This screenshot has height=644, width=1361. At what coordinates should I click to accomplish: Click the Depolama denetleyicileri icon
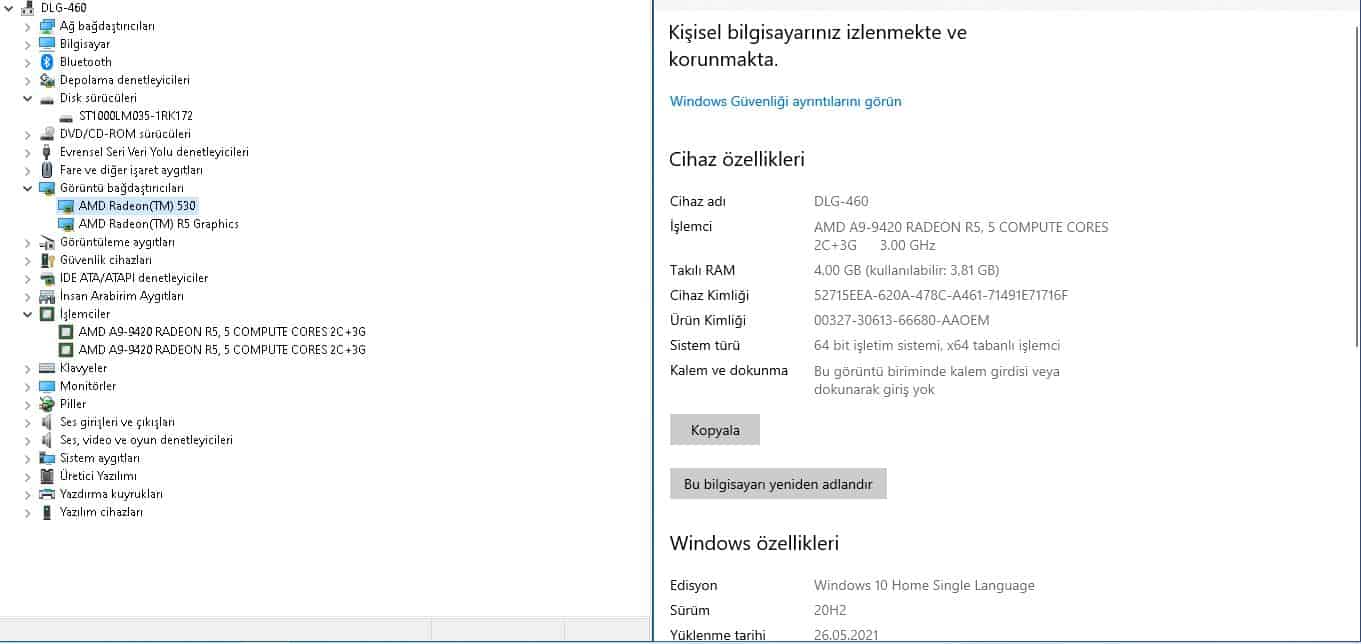point(46,80)
